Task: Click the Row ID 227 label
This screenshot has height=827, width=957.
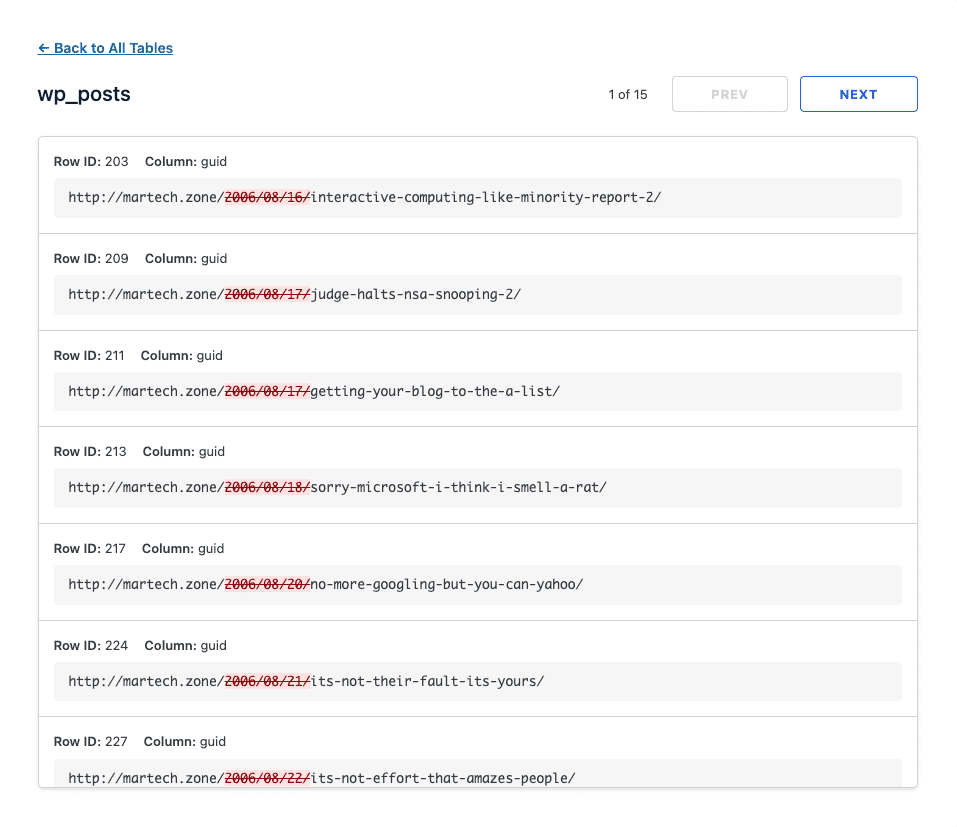Action: 91,742
